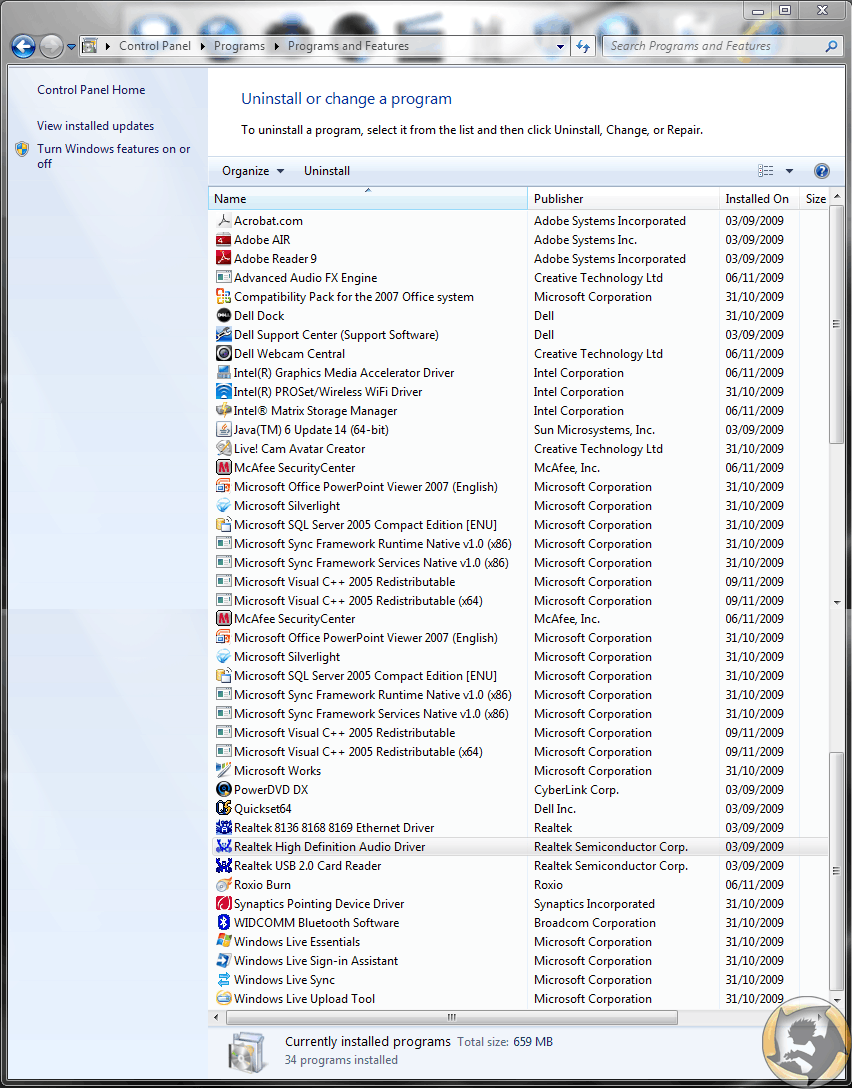852x1089 pixels.
Task: Click the Change your view icon
Action: tap(766, 171)
